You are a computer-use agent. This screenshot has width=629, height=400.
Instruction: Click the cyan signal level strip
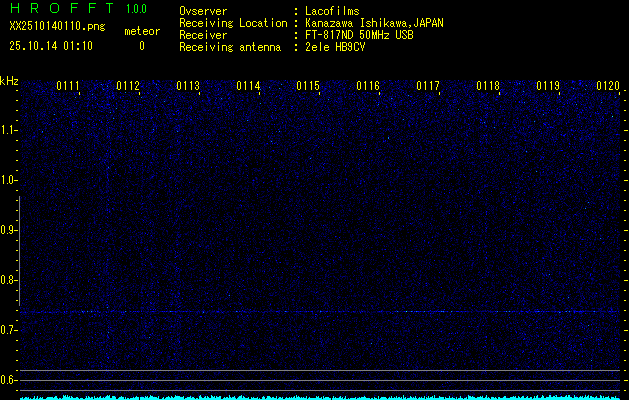click(x=320, y=397)
